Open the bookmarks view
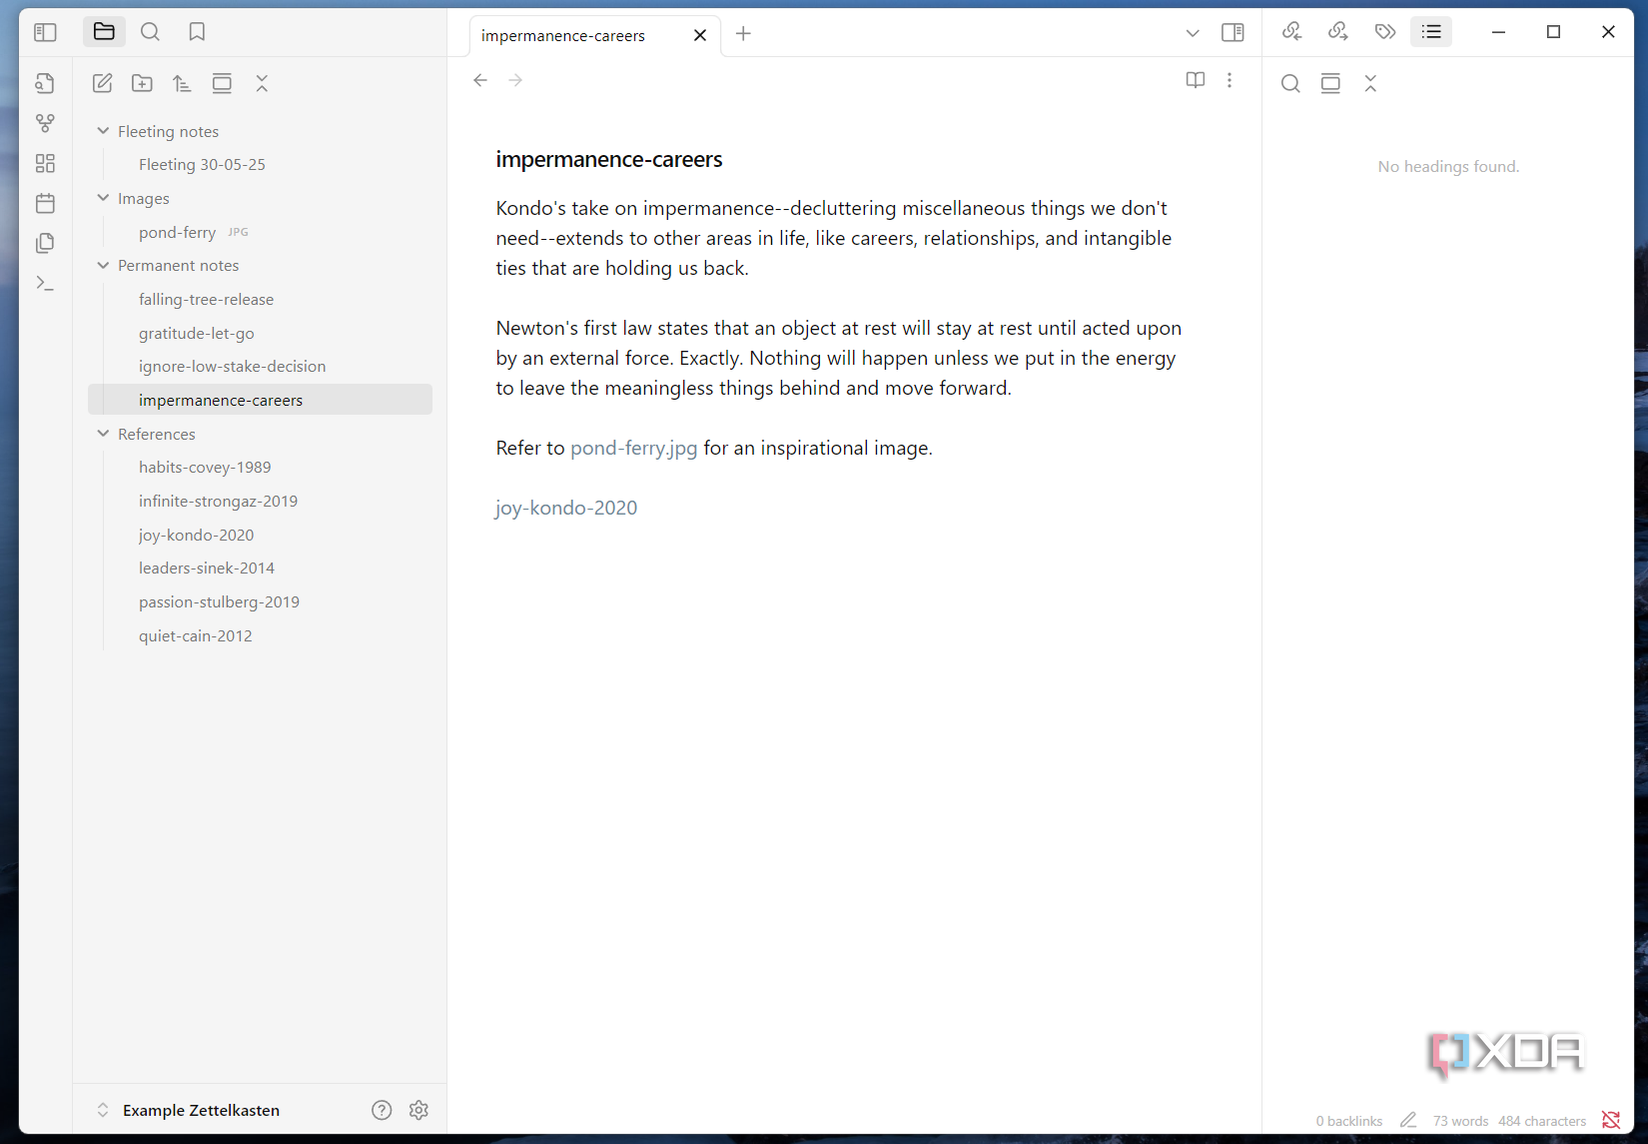 pos(197,31)
